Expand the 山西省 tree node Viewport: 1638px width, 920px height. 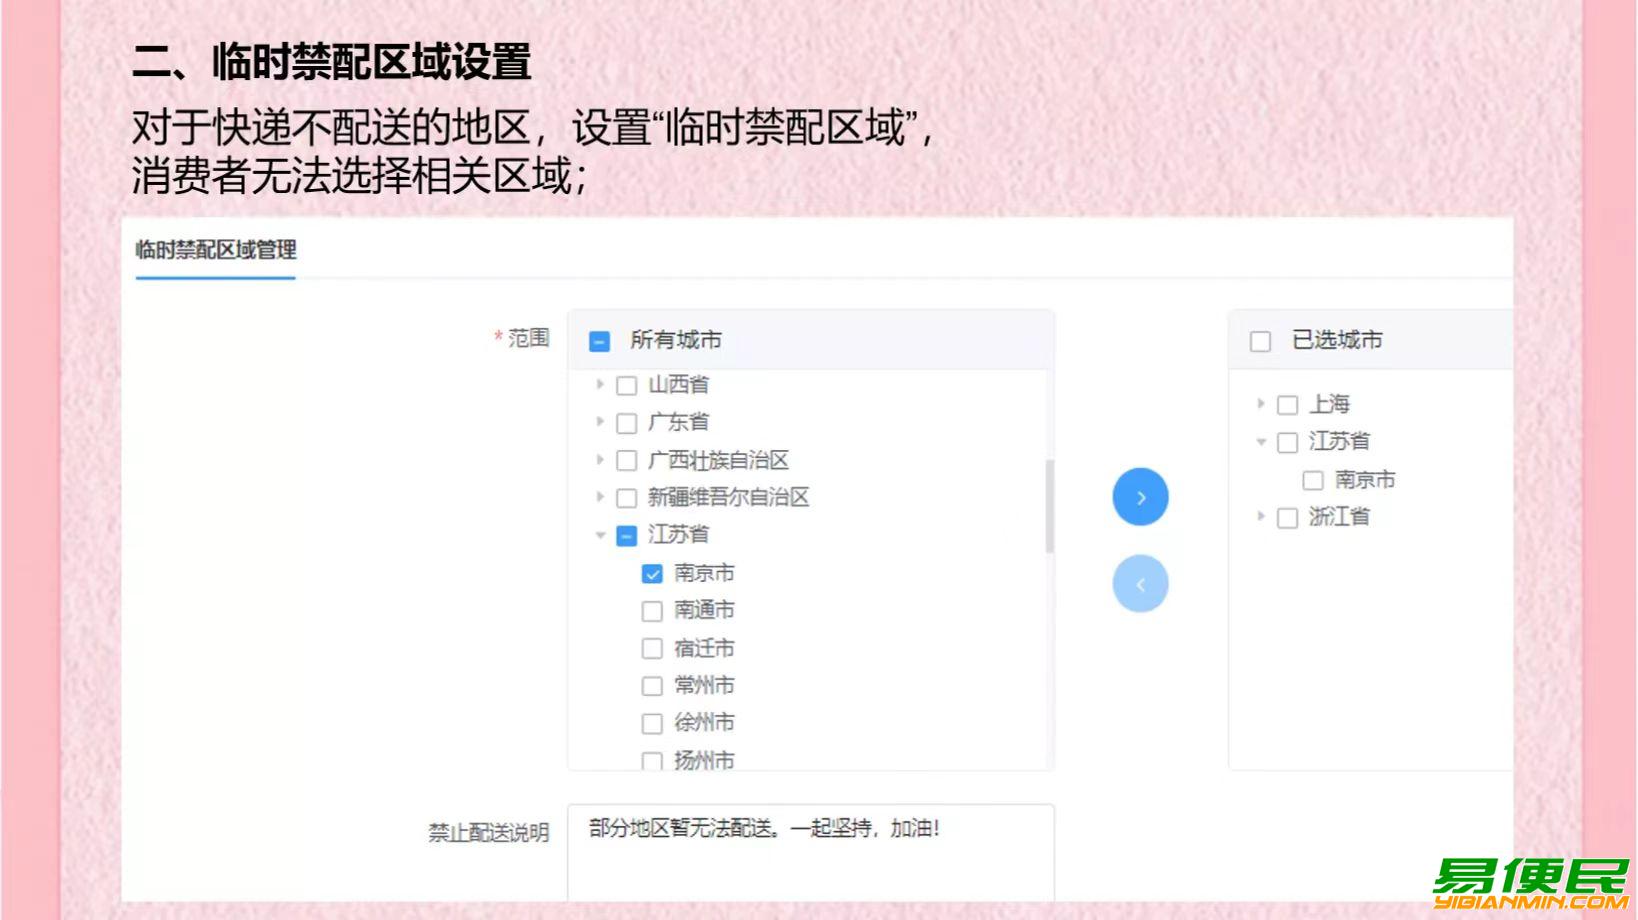pos(600,384)
